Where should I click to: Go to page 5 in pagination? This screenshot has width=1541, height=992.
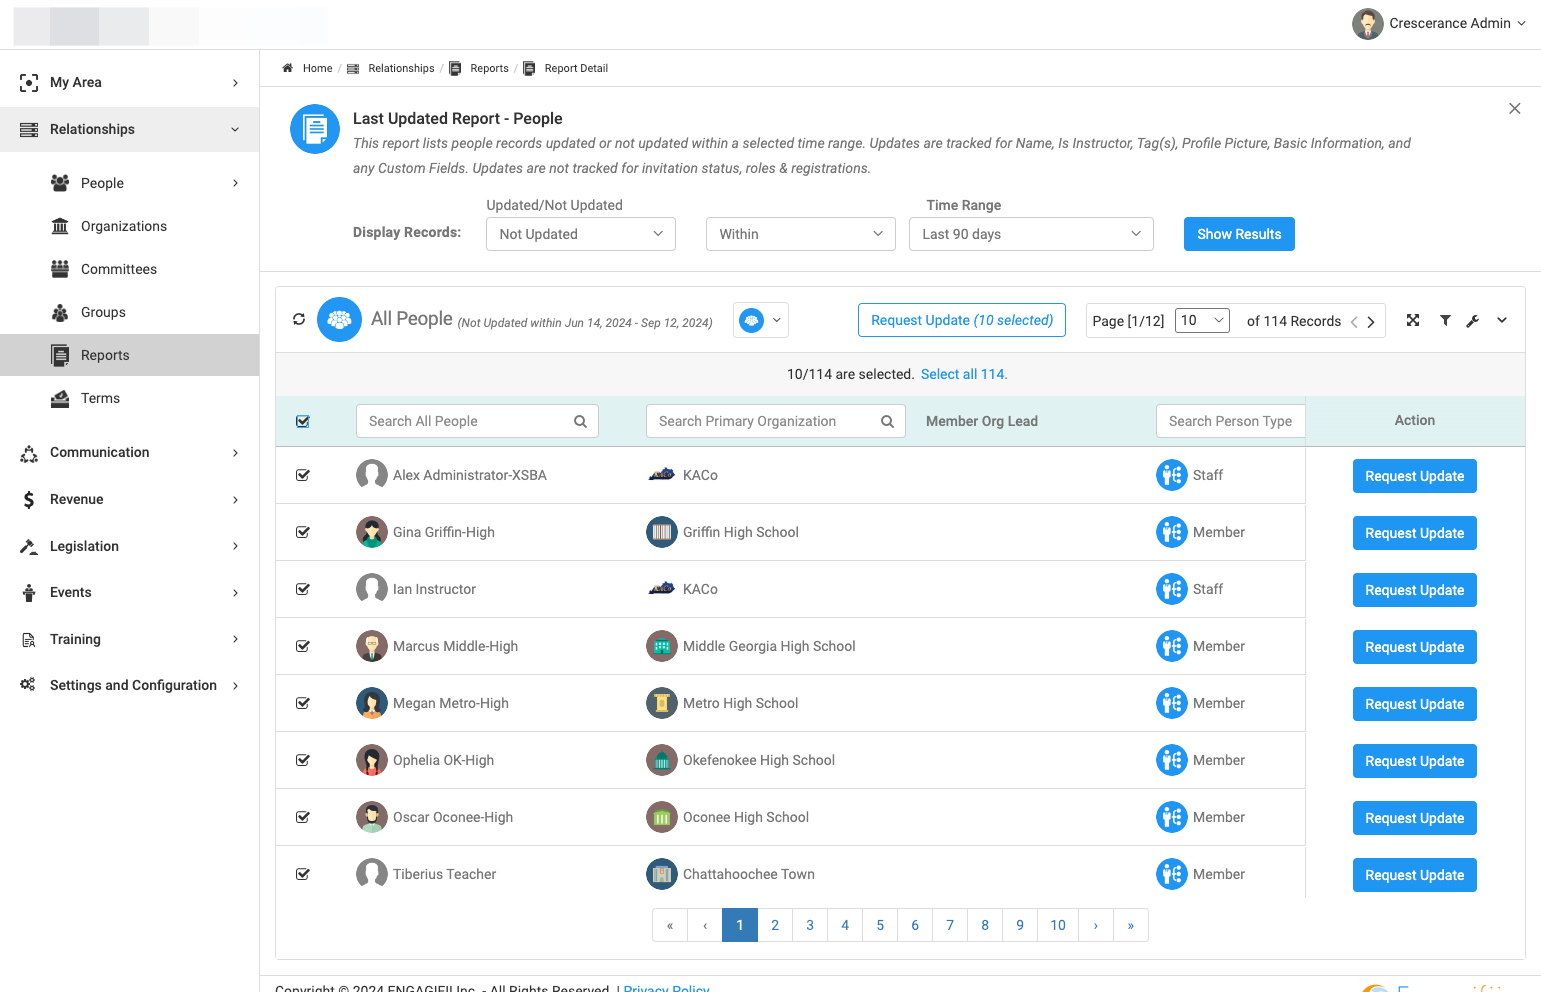[x=880, y=925]
